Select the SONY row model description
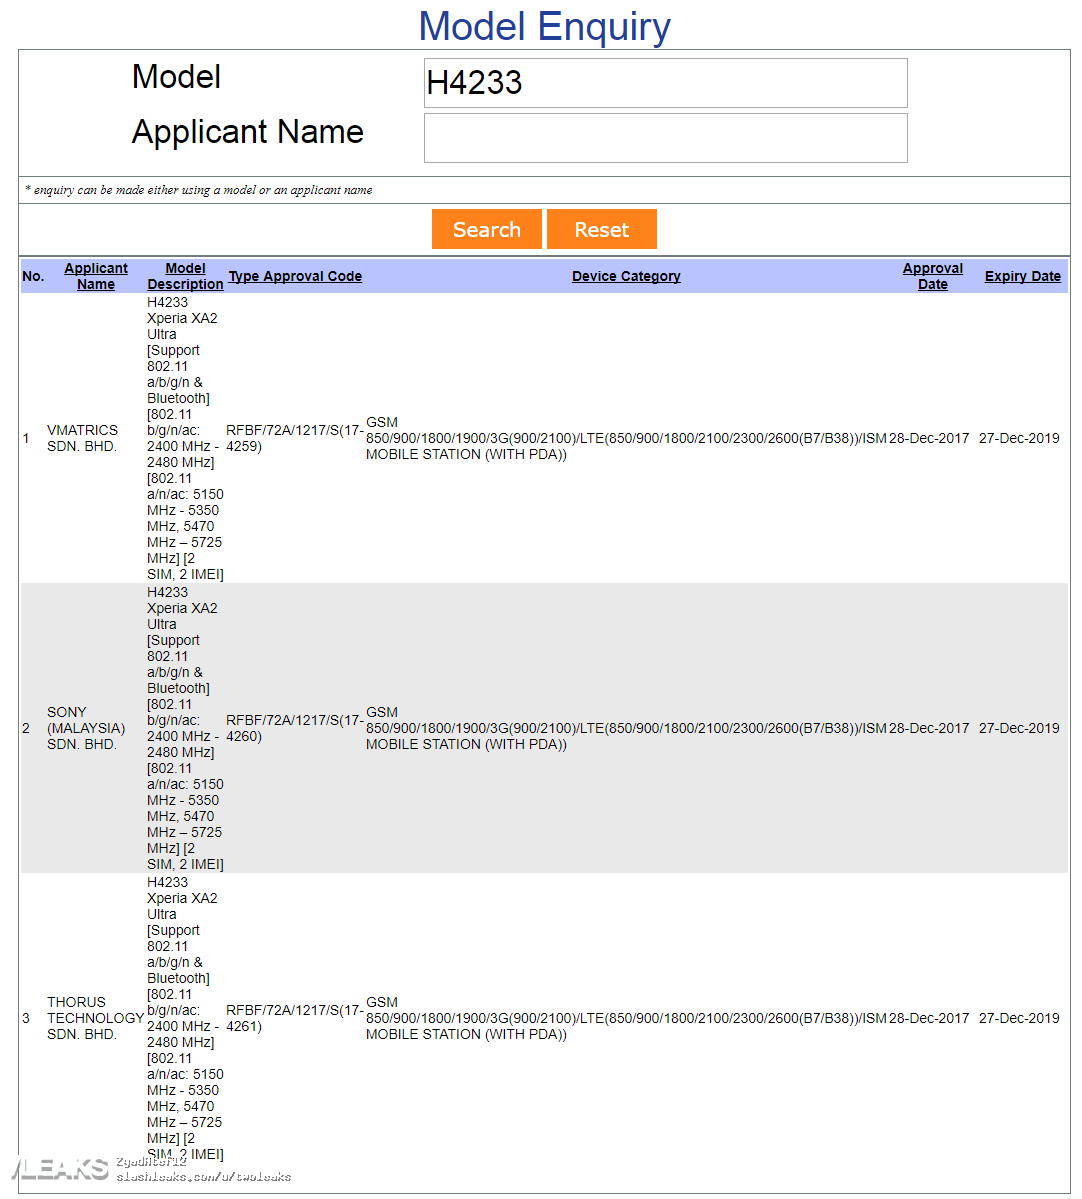The height and width of the screenshot is (1199, 1082). pyautogui.click(x=185, y=728)
